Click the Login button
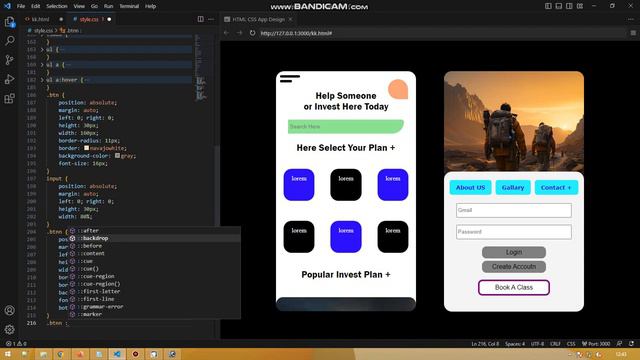This screenshot has width=640, height=360. [513, 252]
